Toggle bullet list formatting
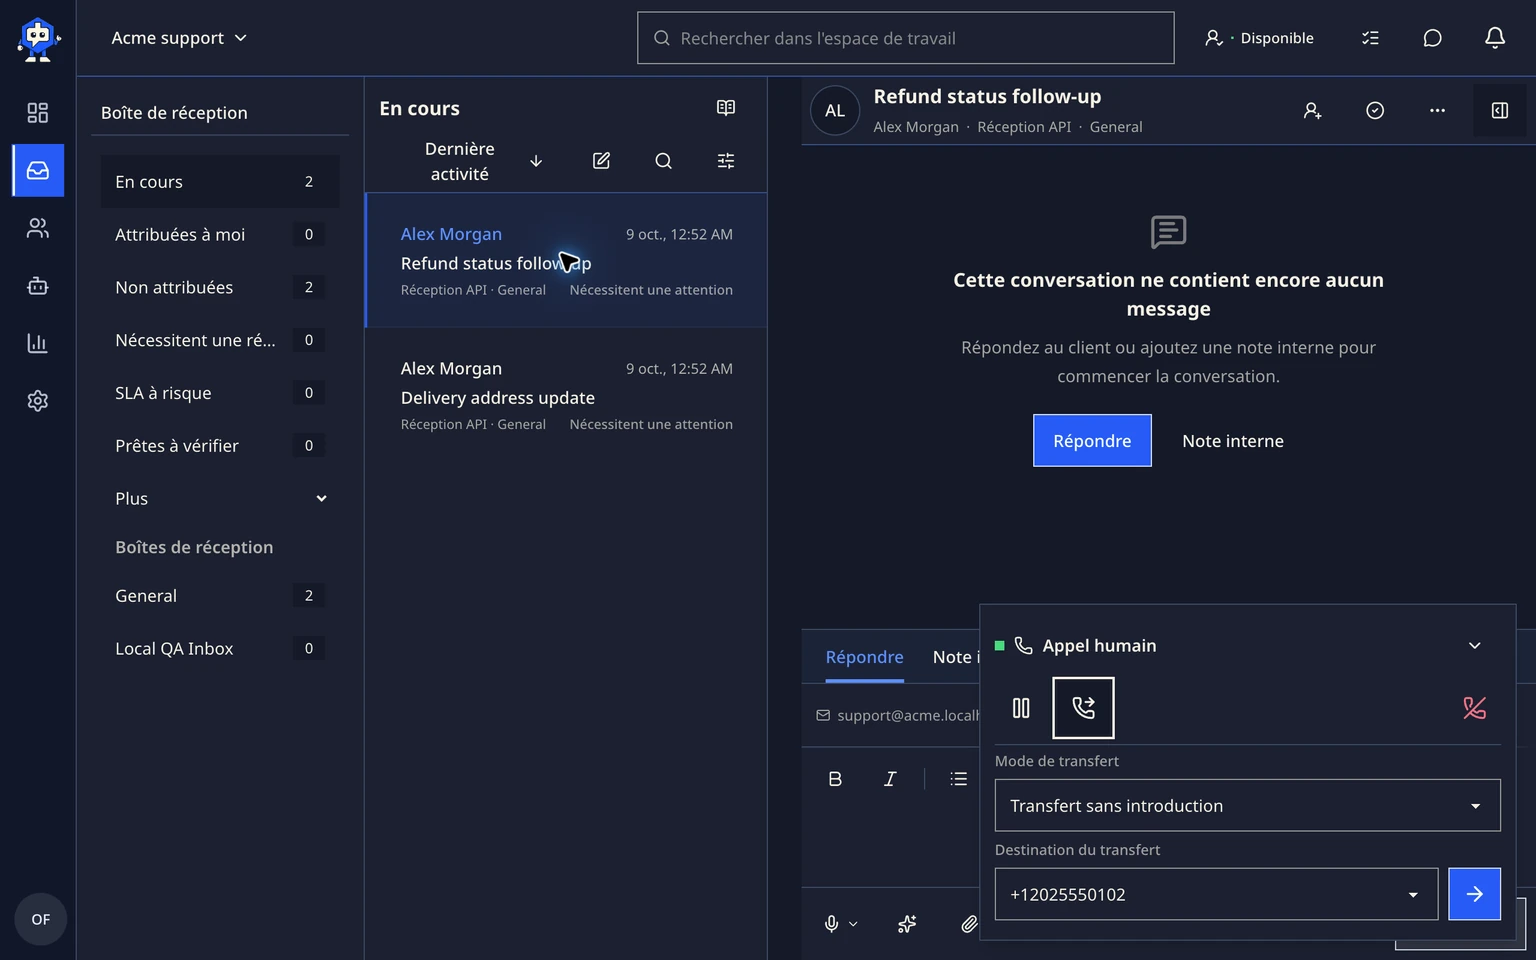 coord(958,779)
